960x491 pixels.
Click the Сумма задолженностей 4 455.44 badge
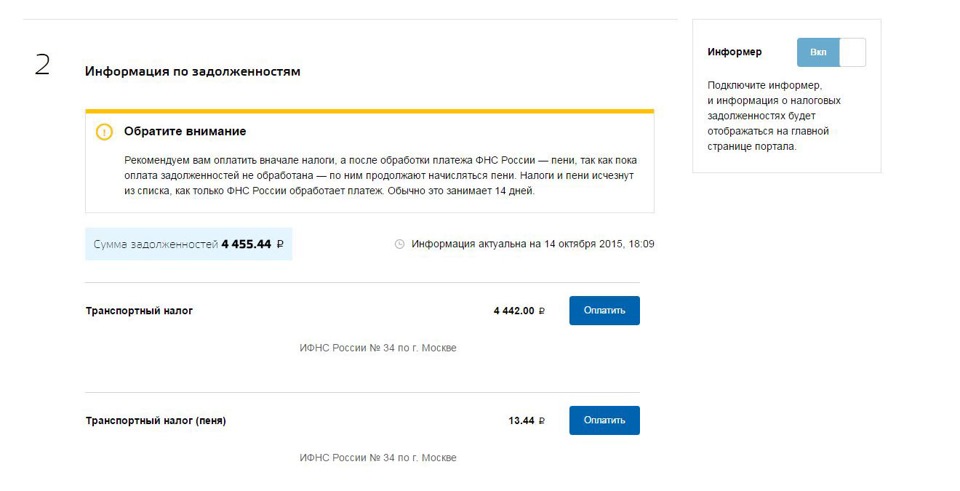(189, 244)
